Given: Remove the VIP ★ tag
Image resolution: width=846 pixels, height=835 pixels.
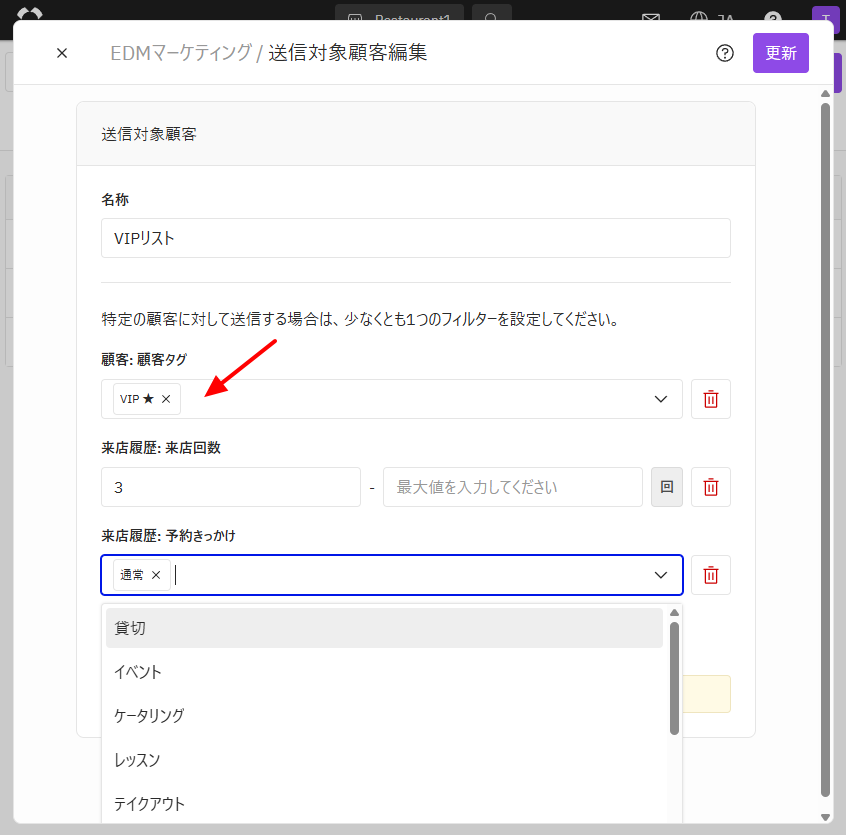Looking at the screenshot, I should point(166,399).
